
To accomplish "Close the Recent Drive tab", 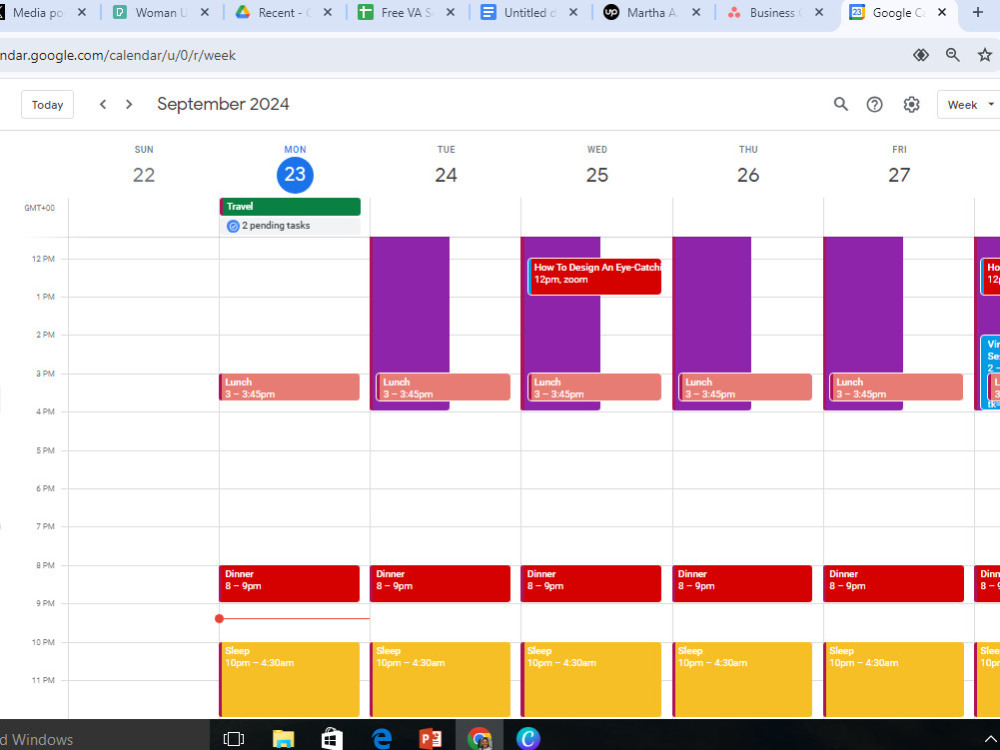I will click(327, 12).
